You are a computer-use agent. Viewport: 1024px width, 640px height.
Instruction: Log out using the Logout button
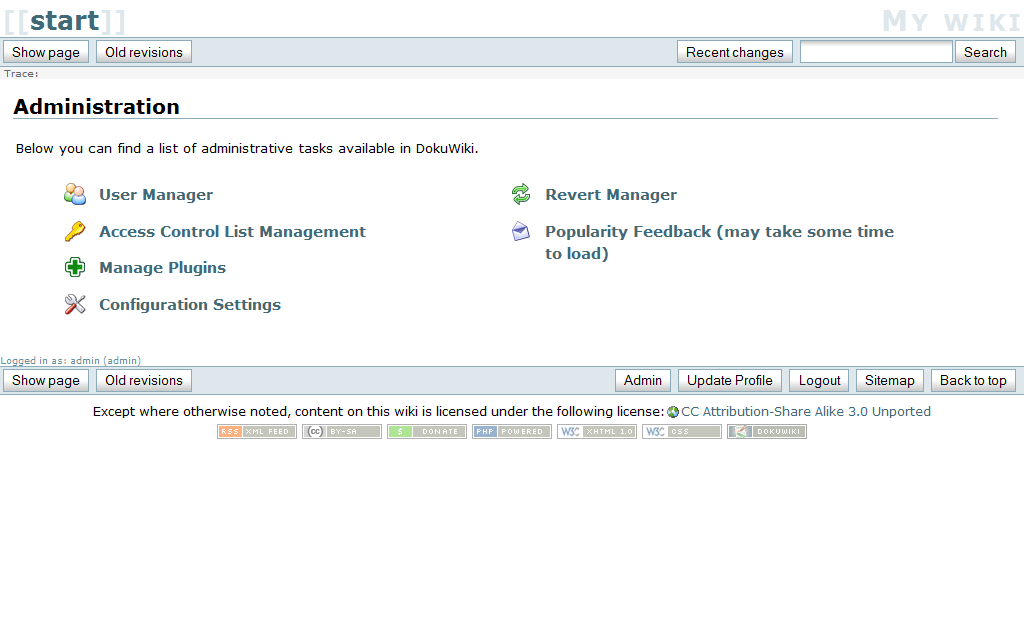click(x=820, y=380)
